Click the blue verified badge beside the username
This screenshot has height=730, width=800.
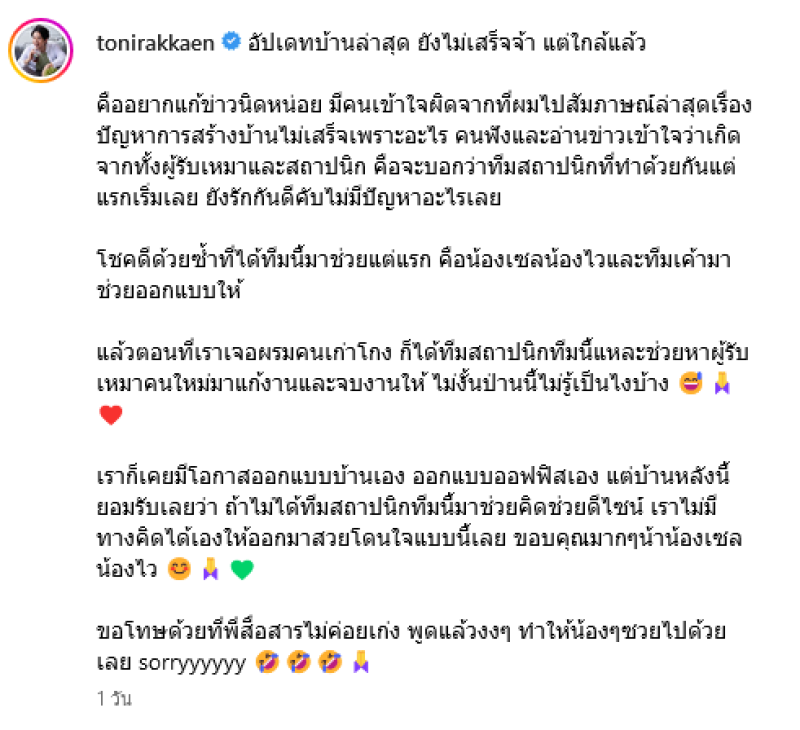pyautogui.click(x=231, y=41)
